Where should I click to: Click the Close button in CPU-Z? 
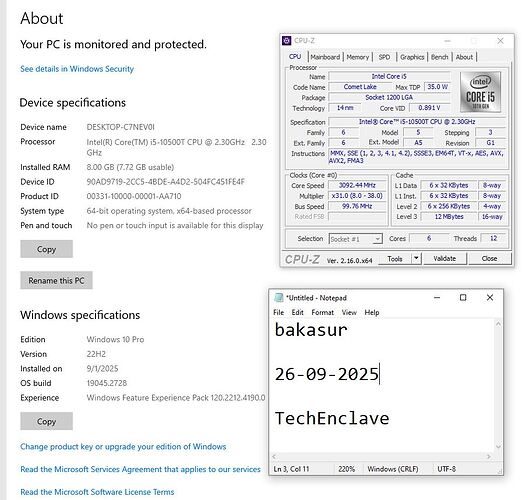pos(489,259)
